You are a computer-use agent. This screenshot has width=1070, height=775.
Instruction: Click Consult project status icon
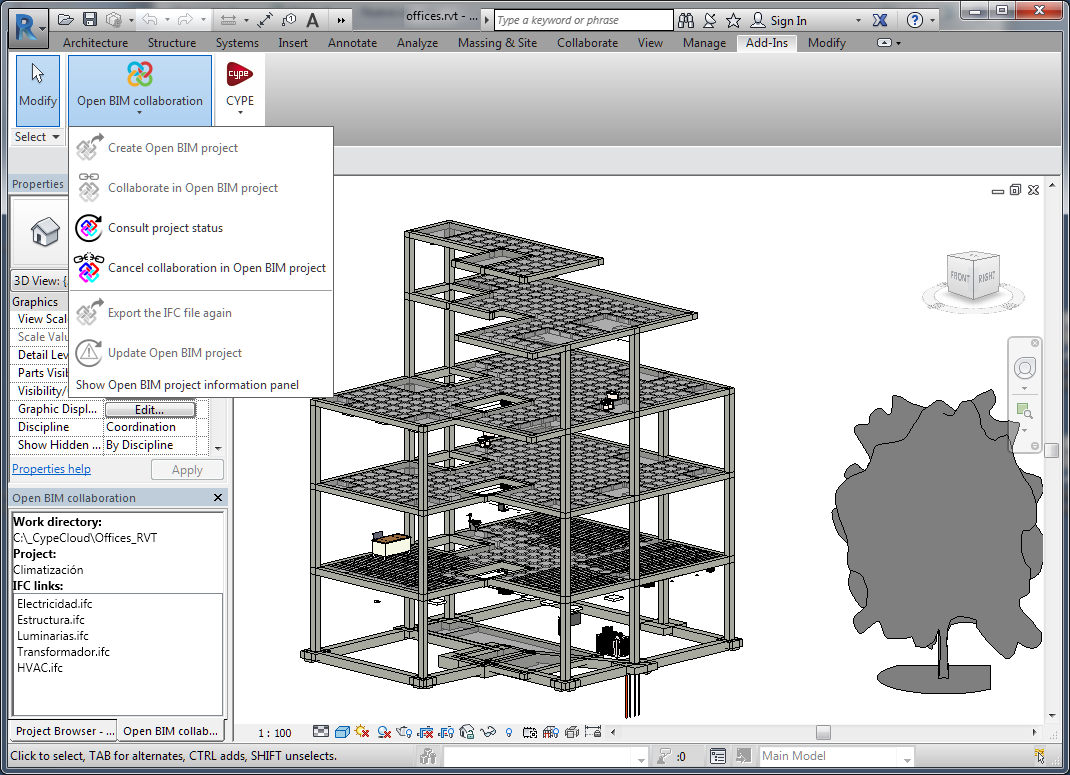(x=89, y=228)
